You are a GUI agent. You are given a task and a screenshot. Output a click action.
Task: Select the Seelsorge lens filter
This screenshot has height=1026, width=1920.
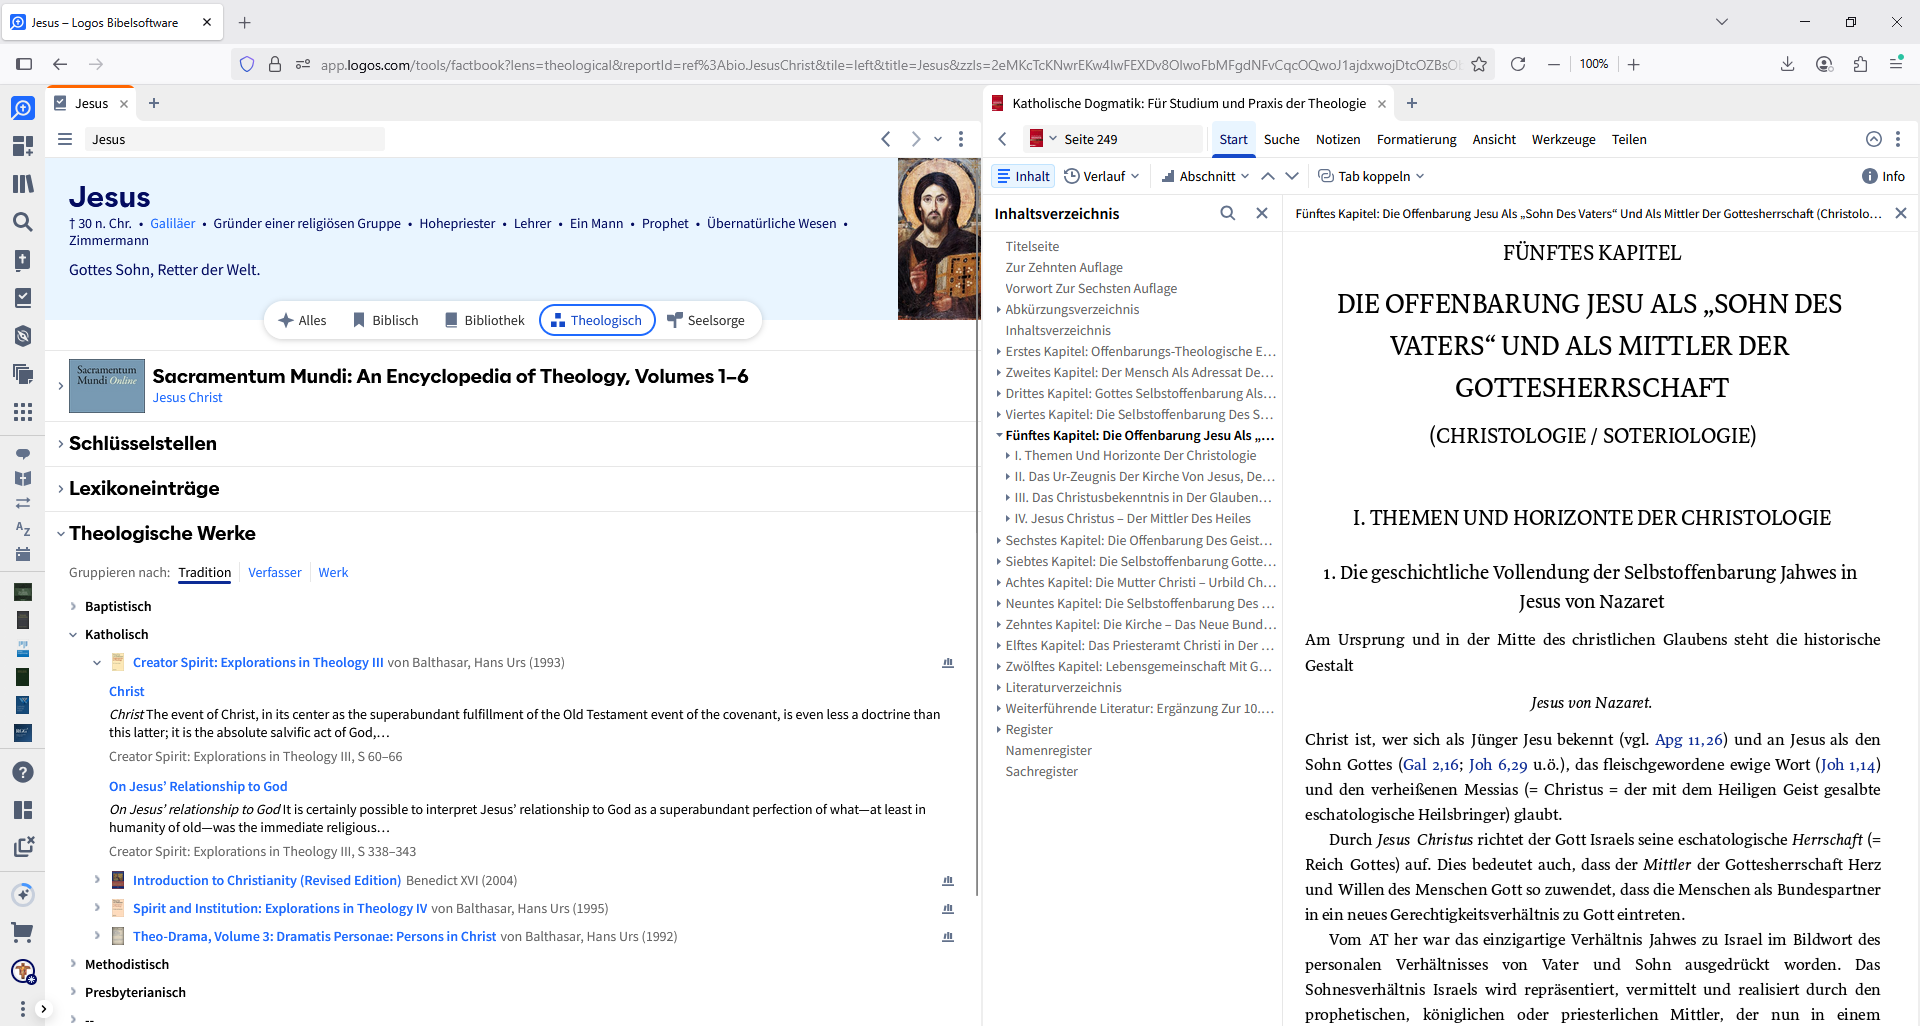click(706, 320)
